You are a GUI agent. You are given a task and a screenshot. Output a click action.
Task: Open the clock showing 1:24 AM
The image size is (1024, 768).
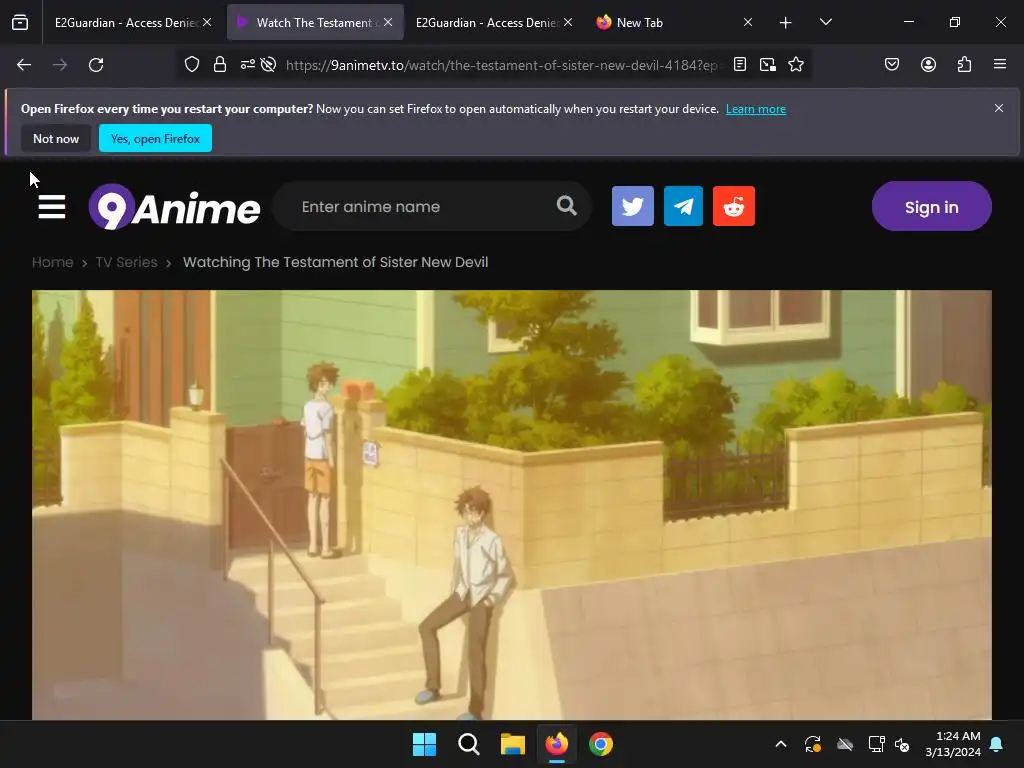click(953, 744)
